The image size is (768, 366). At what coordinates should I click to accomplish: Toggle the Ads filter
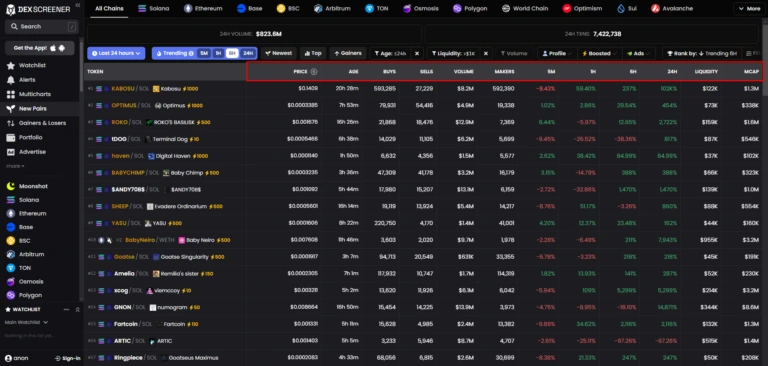tap(638, 53)
